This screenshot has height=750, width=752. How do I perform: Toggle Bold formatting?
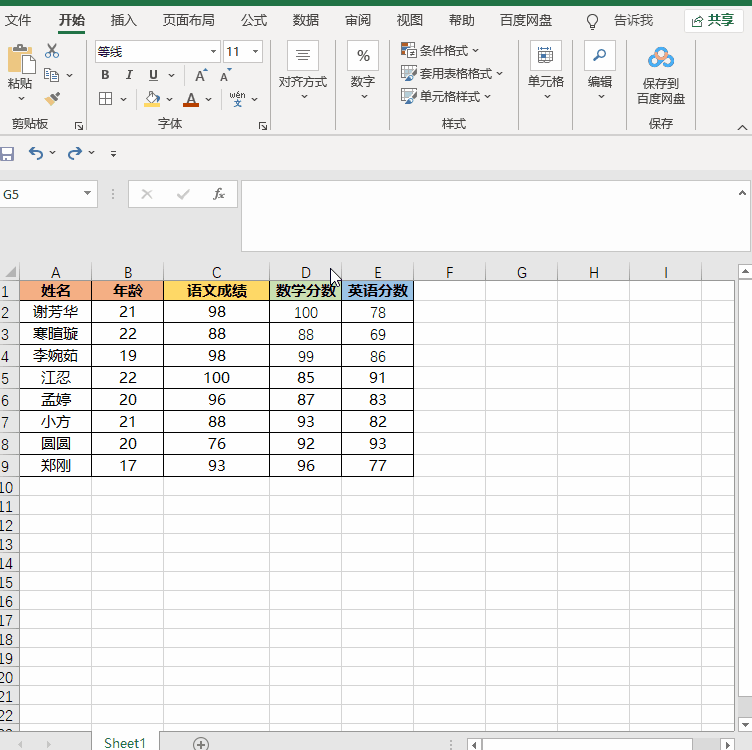[x=105, y=75]
